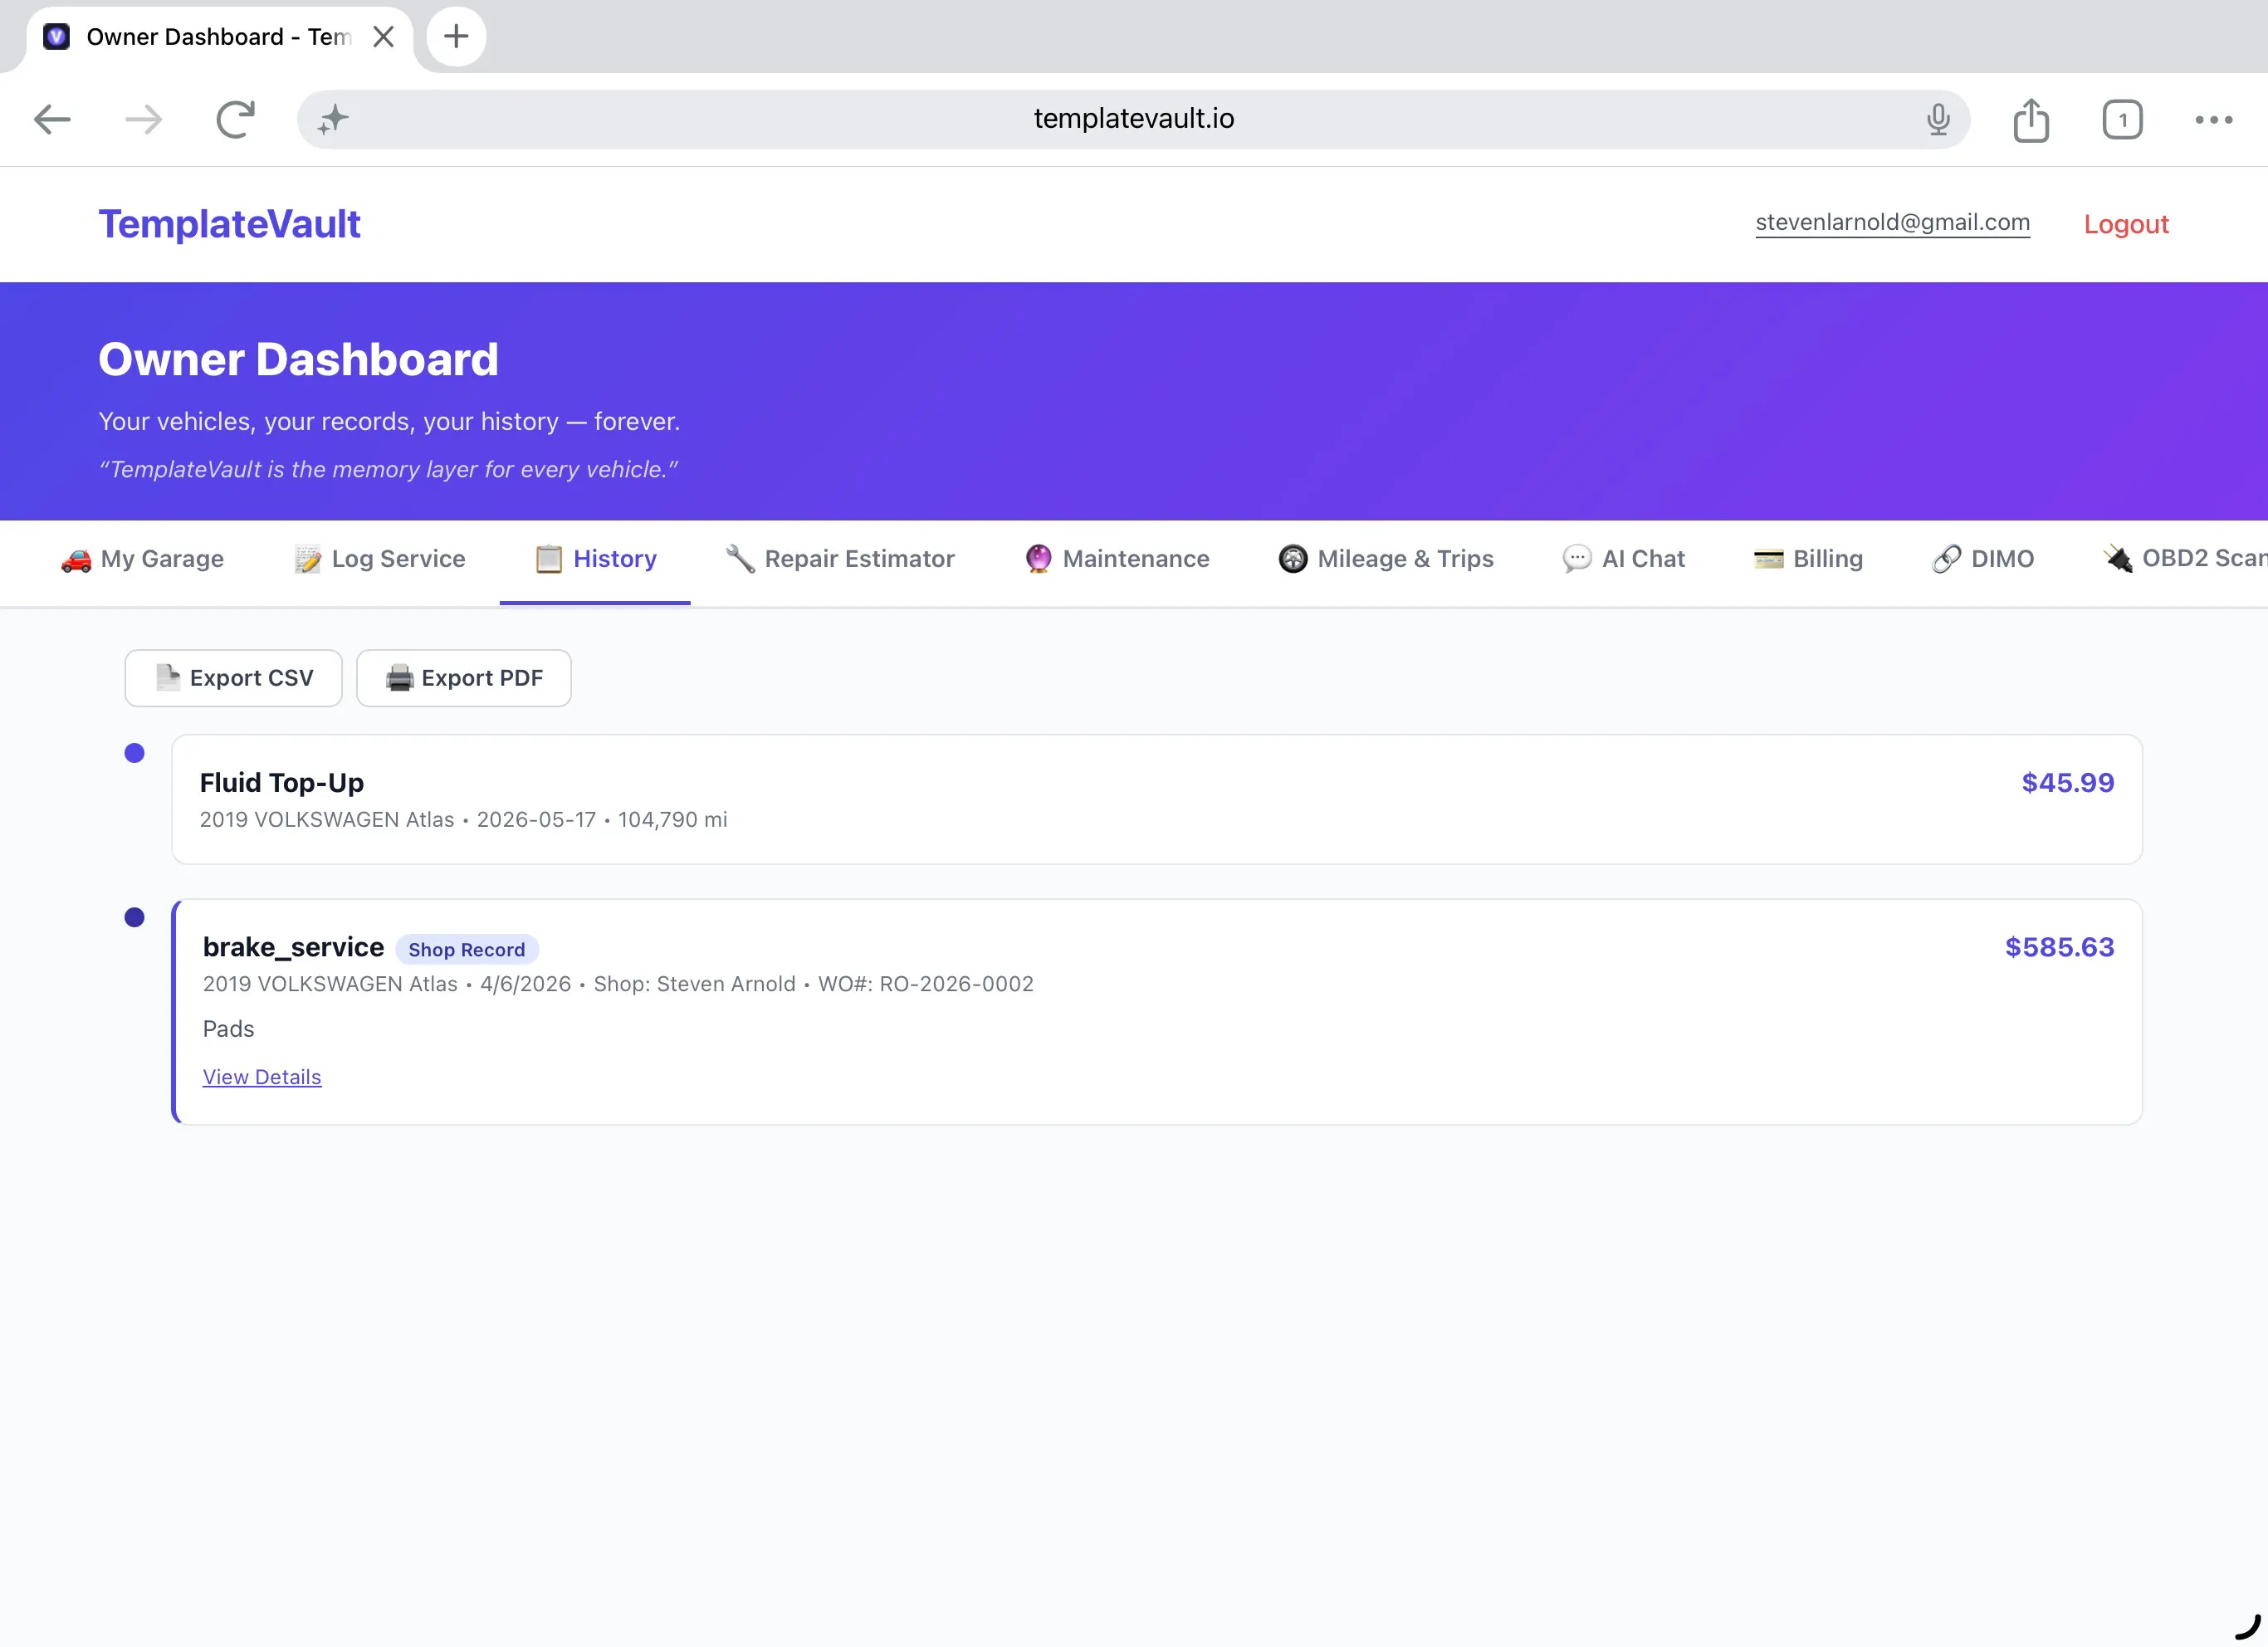Viewport: 2268px width, 1647px height.
Task: Open a new tab with the plus button
Action: point(456,37)
